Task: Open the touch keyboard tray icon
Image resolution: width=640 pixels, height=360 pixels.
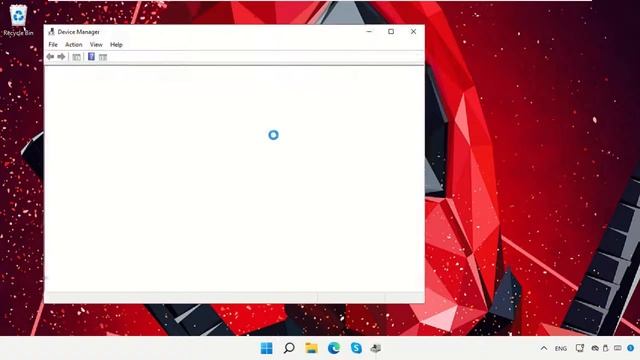Action: tap(618, 348)
